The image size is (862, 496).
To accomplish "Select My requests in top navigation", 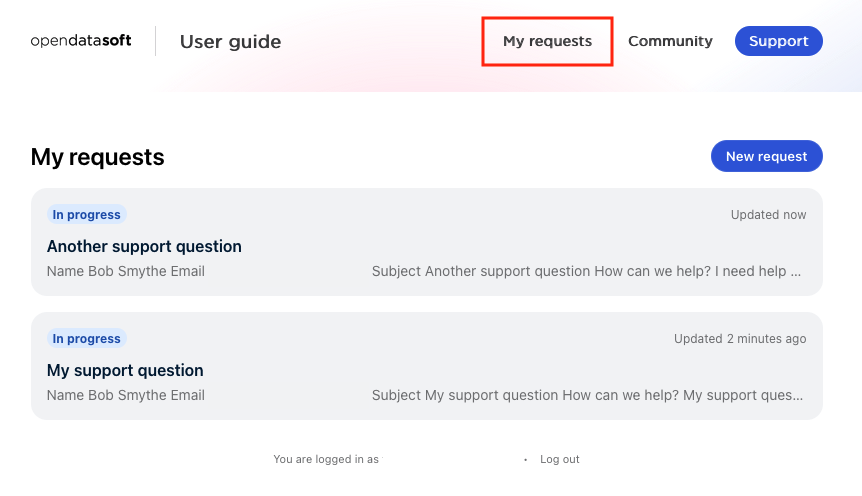I will click(547, 41).
